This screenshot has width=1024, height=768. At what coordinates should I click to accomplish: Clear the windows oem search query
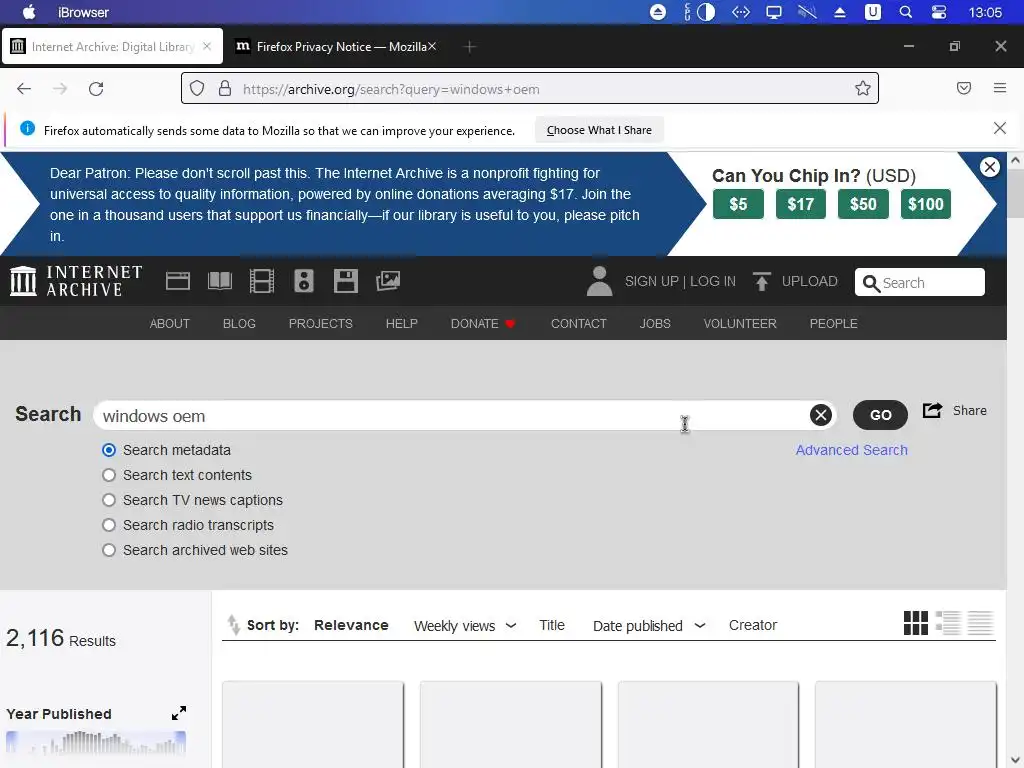[821, 415]
